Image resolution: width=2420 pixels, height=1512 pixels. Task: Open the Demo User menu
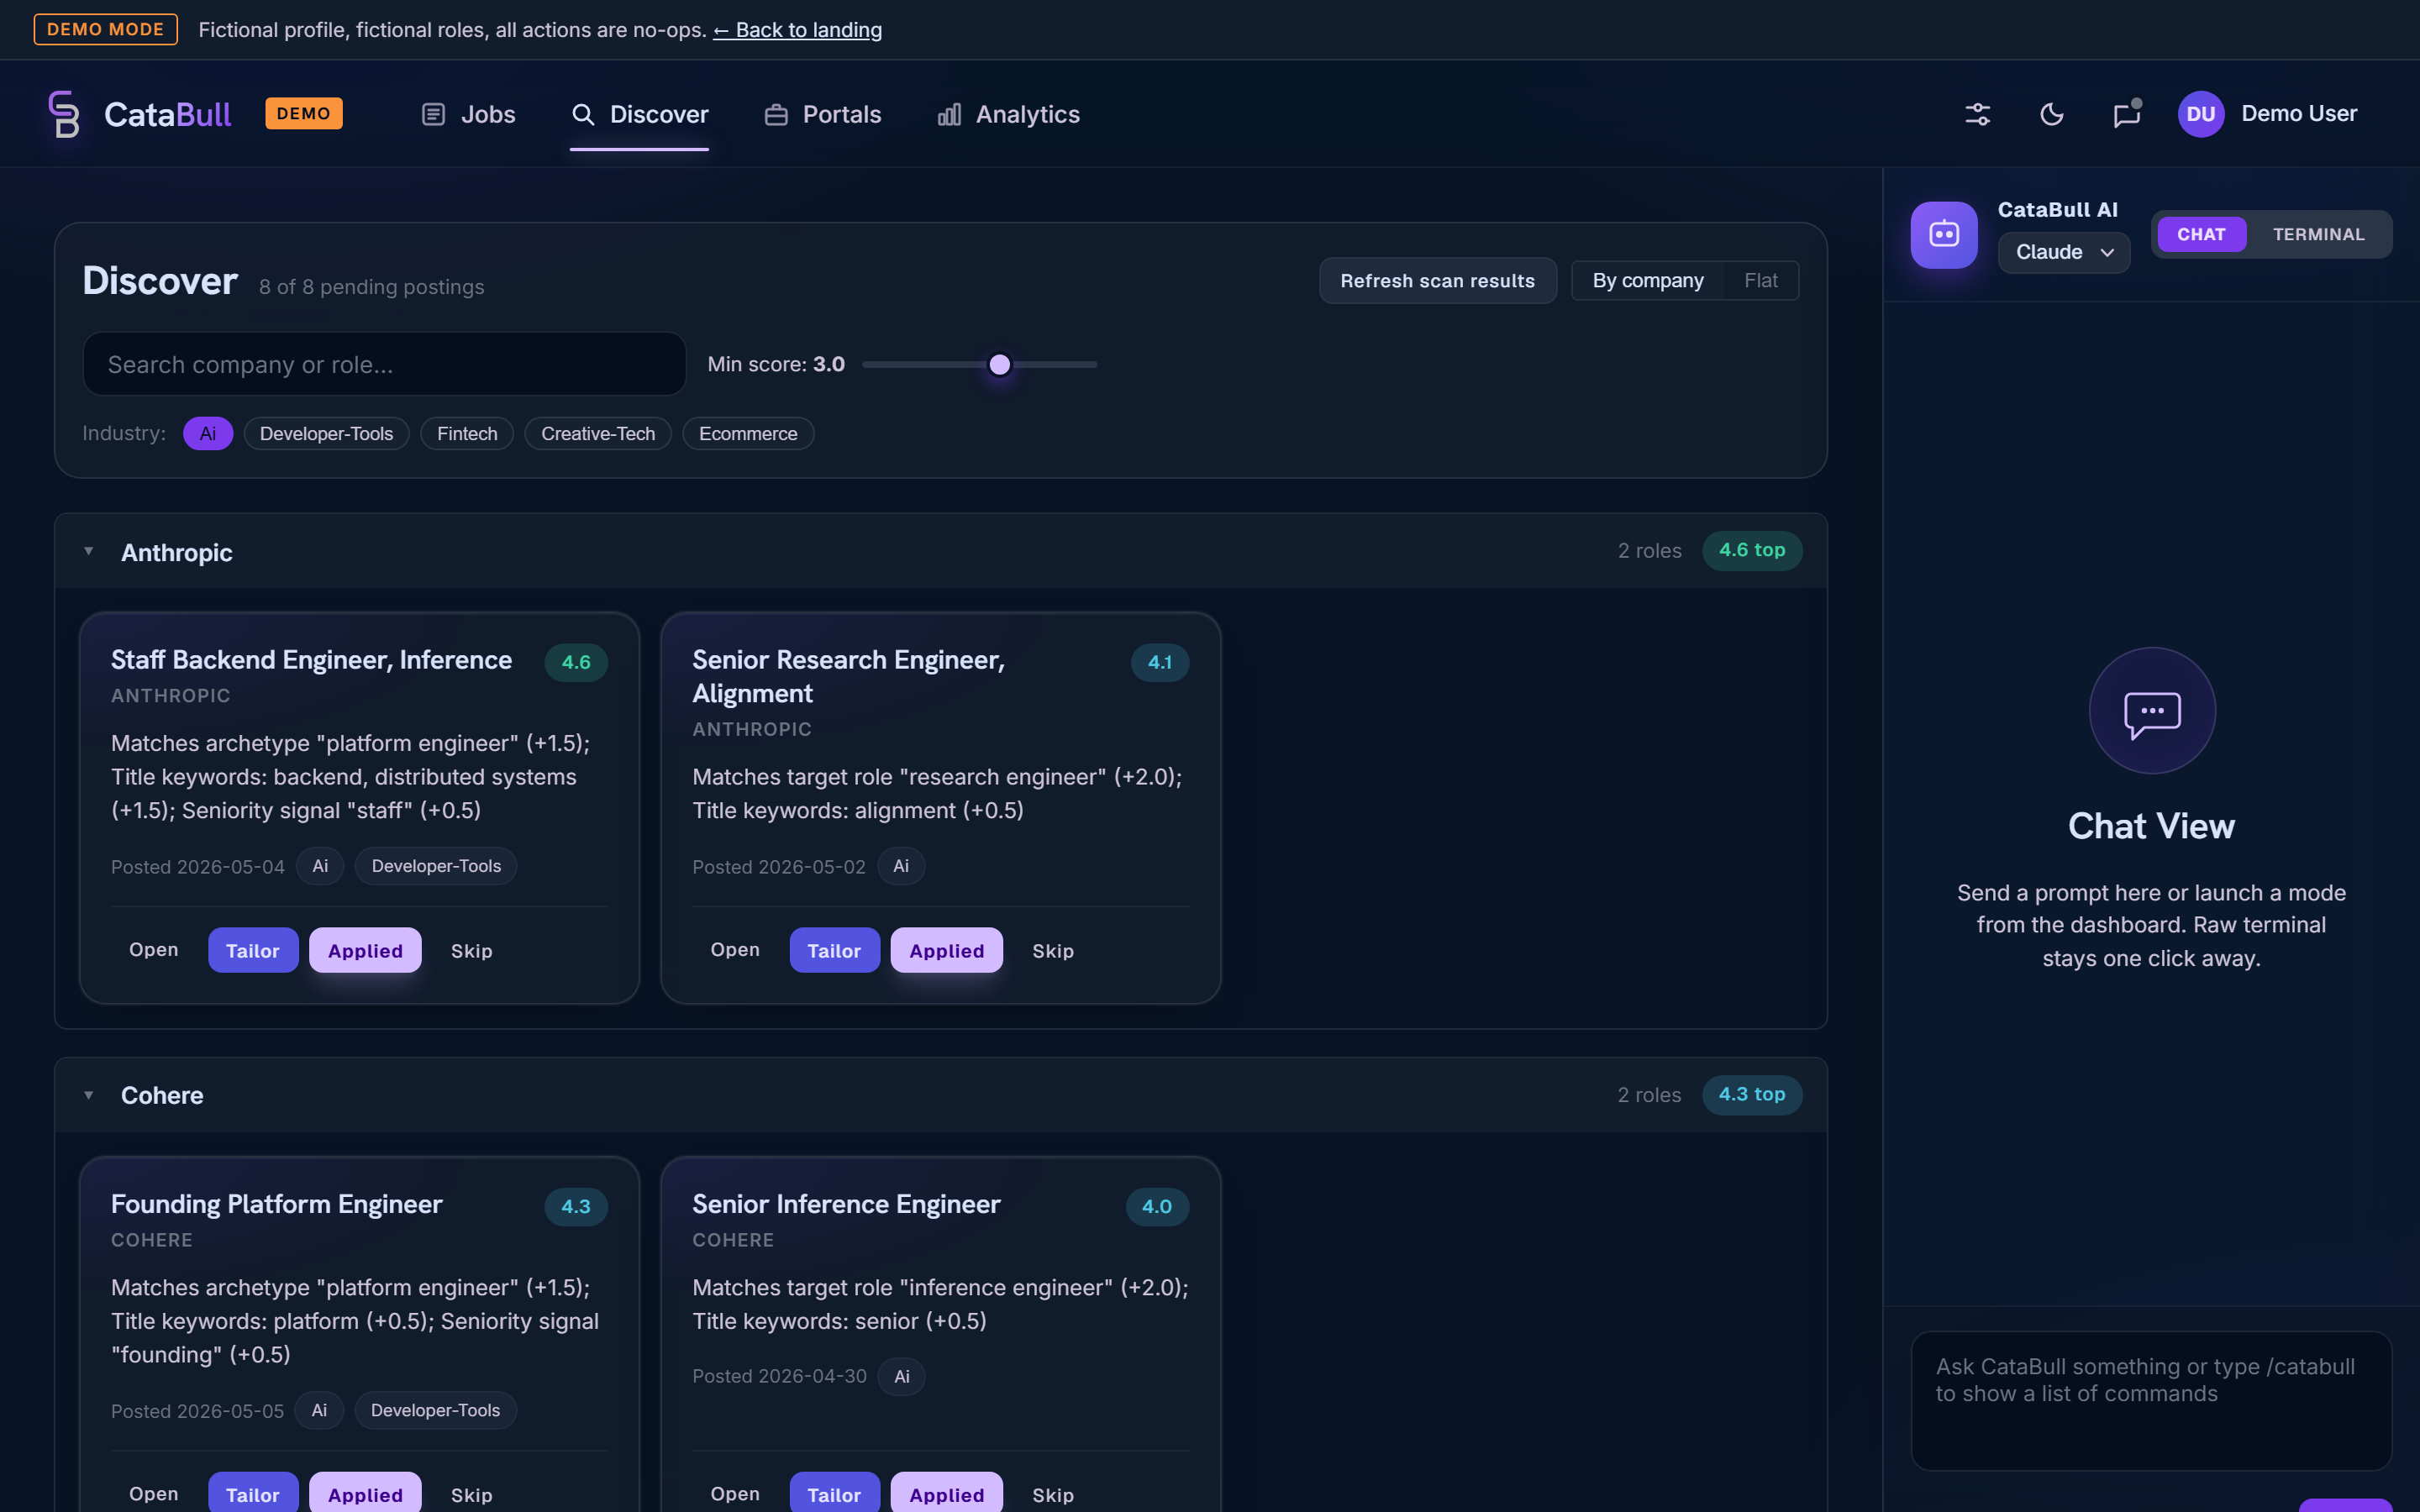coord(2267,114)
